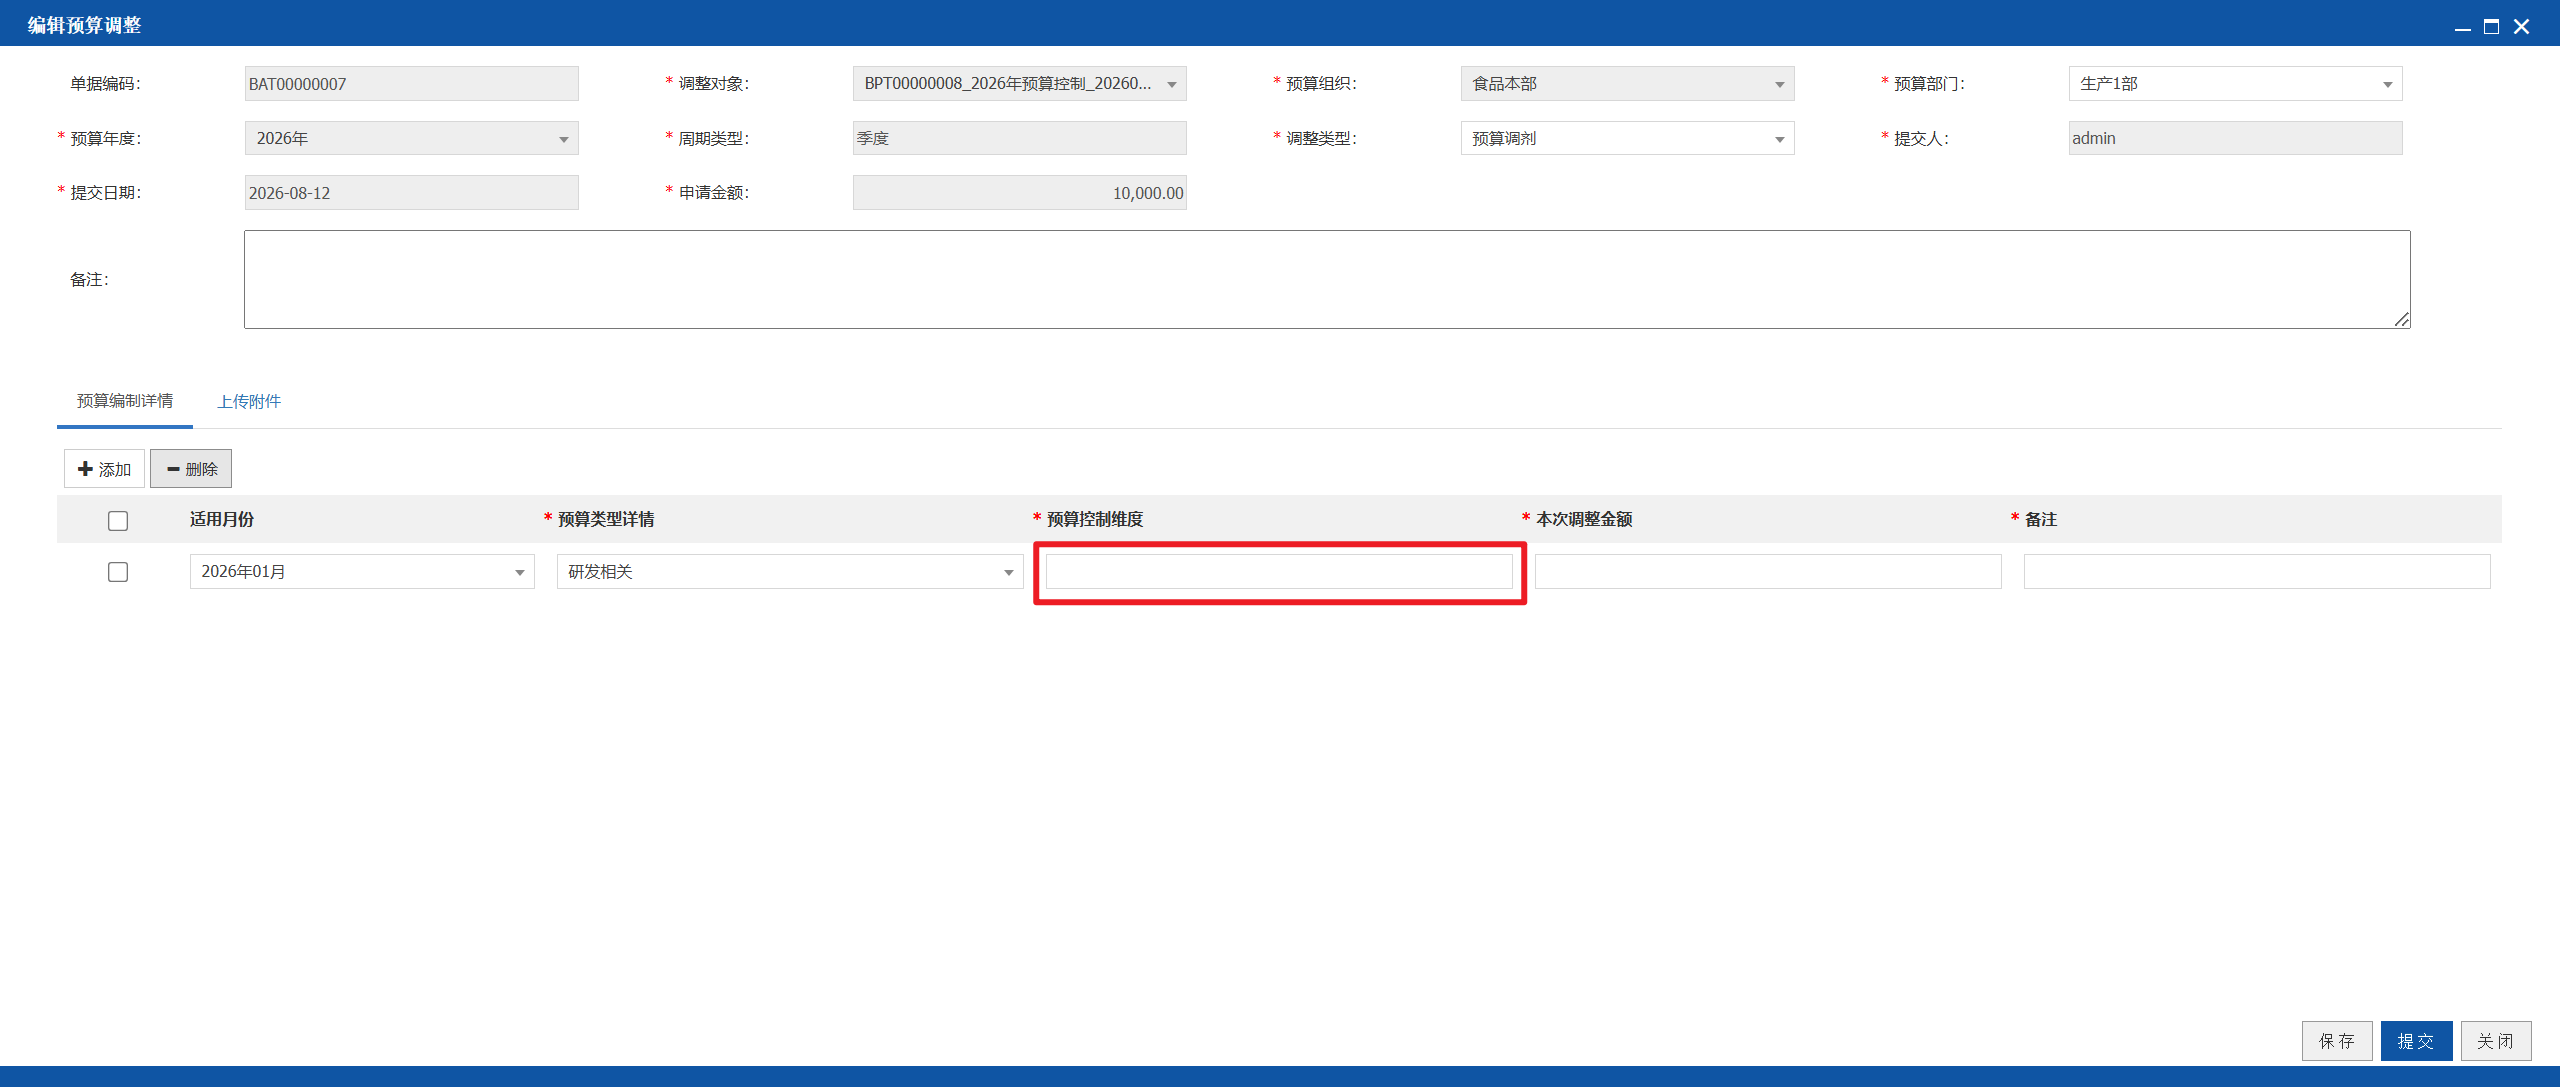
Task: Click the 本次调整金额 input field
Action: pos(1768,572)
